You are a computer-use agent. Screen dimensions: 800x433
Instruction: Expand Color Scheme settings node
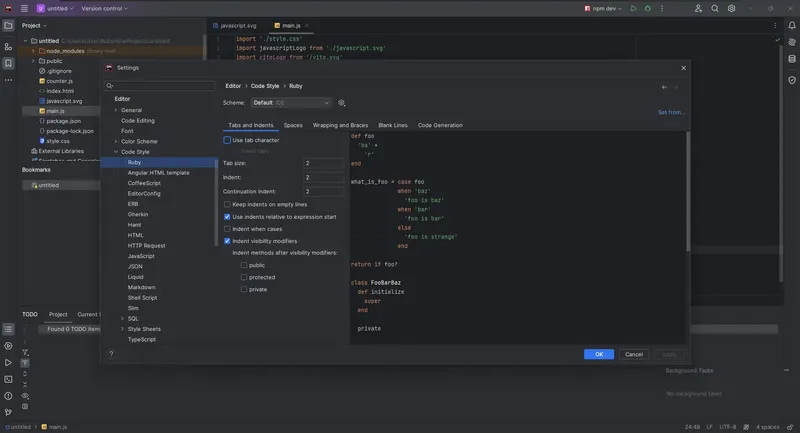(x=116, y=141)
